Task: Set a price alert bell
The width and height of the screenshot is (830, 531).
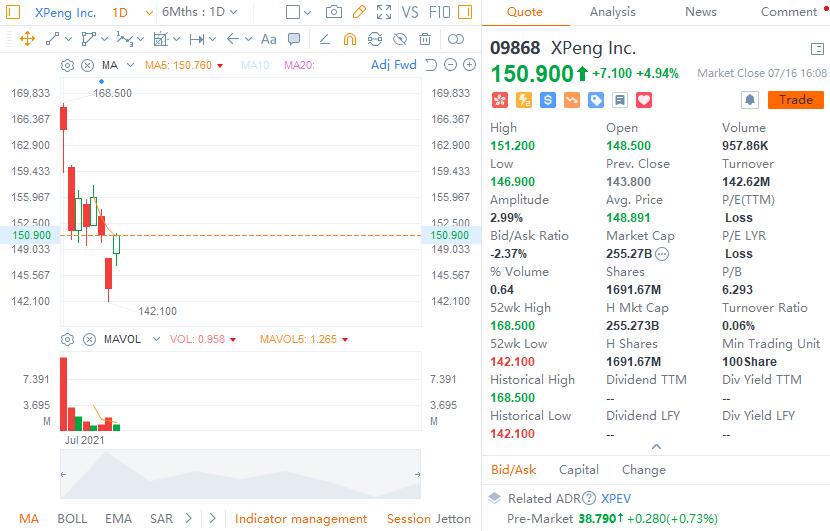Action: (x=750, y=100)
